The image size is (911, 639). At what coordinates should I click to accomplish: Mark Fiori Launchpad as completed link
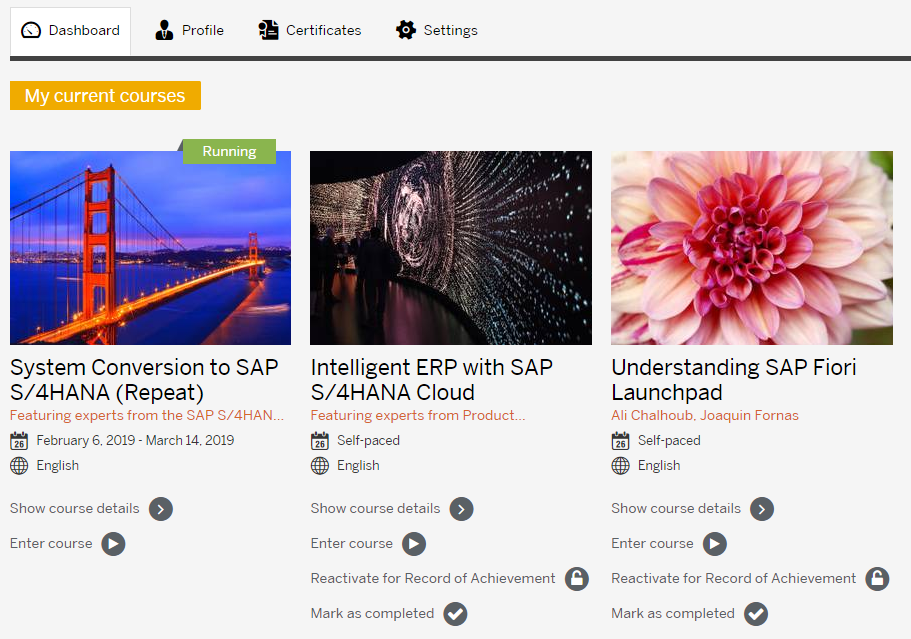[673, 613]
